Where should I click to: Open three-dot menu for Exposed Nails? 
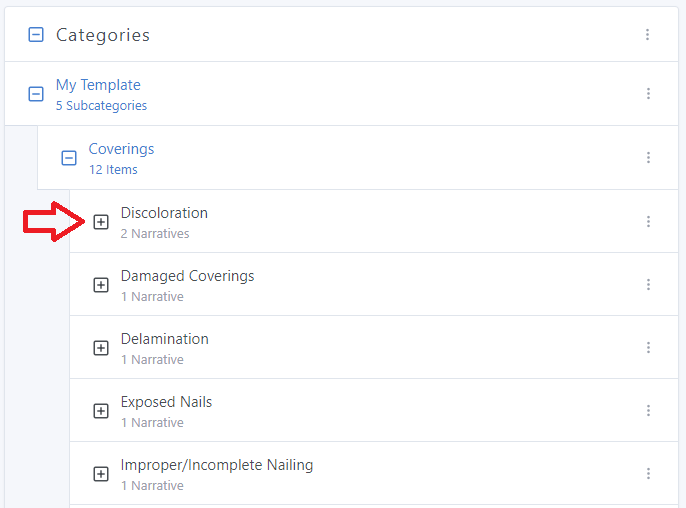(648, 411)
